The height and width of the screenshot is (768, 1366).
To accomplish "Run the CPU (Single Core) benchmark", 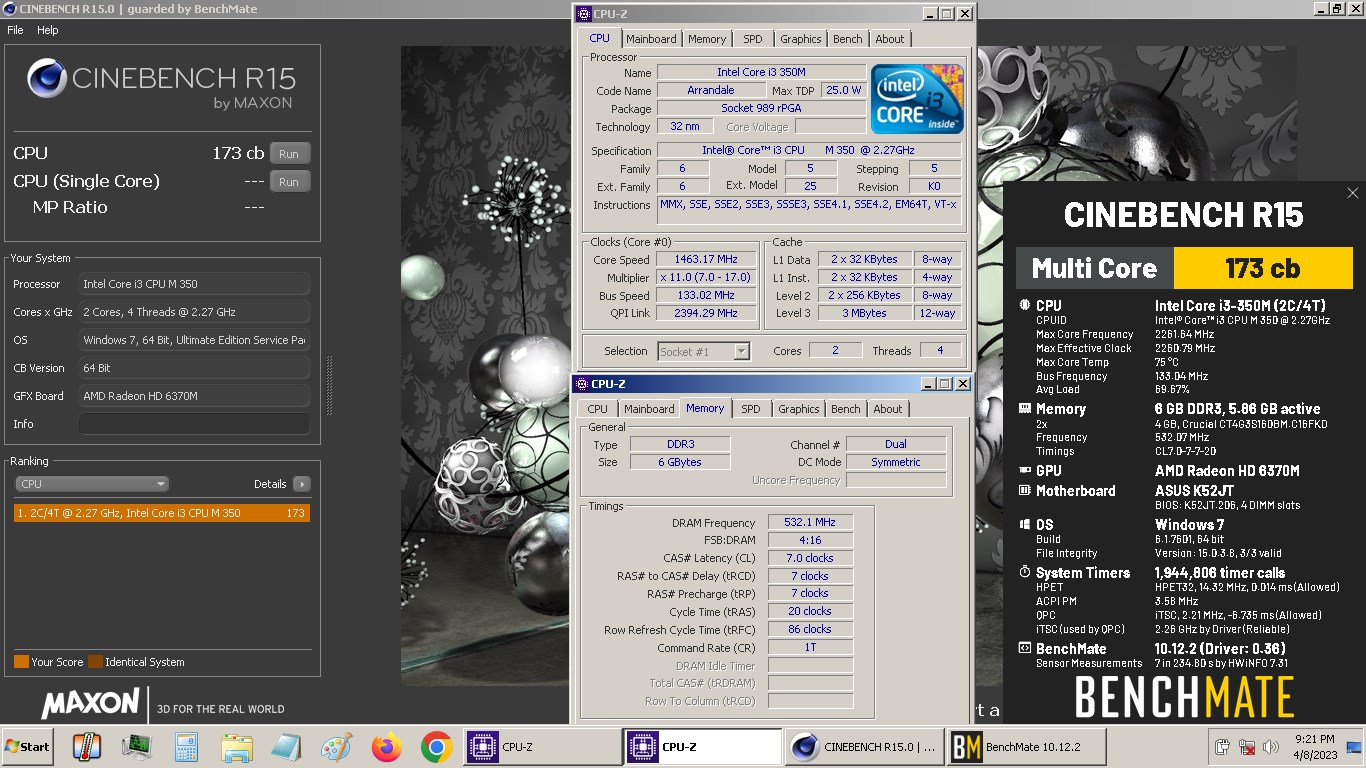I will click(x=289, y=182).
